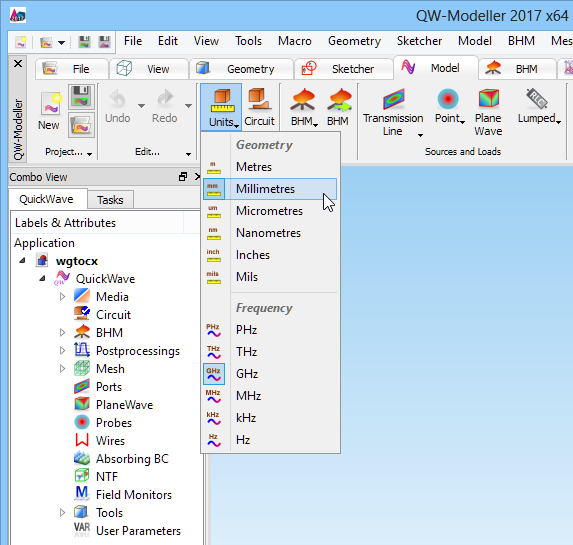This screenshot has height=545, width=573.
Task: Switch to the Sketcher ribbon tab
Action: click(344, 69)
